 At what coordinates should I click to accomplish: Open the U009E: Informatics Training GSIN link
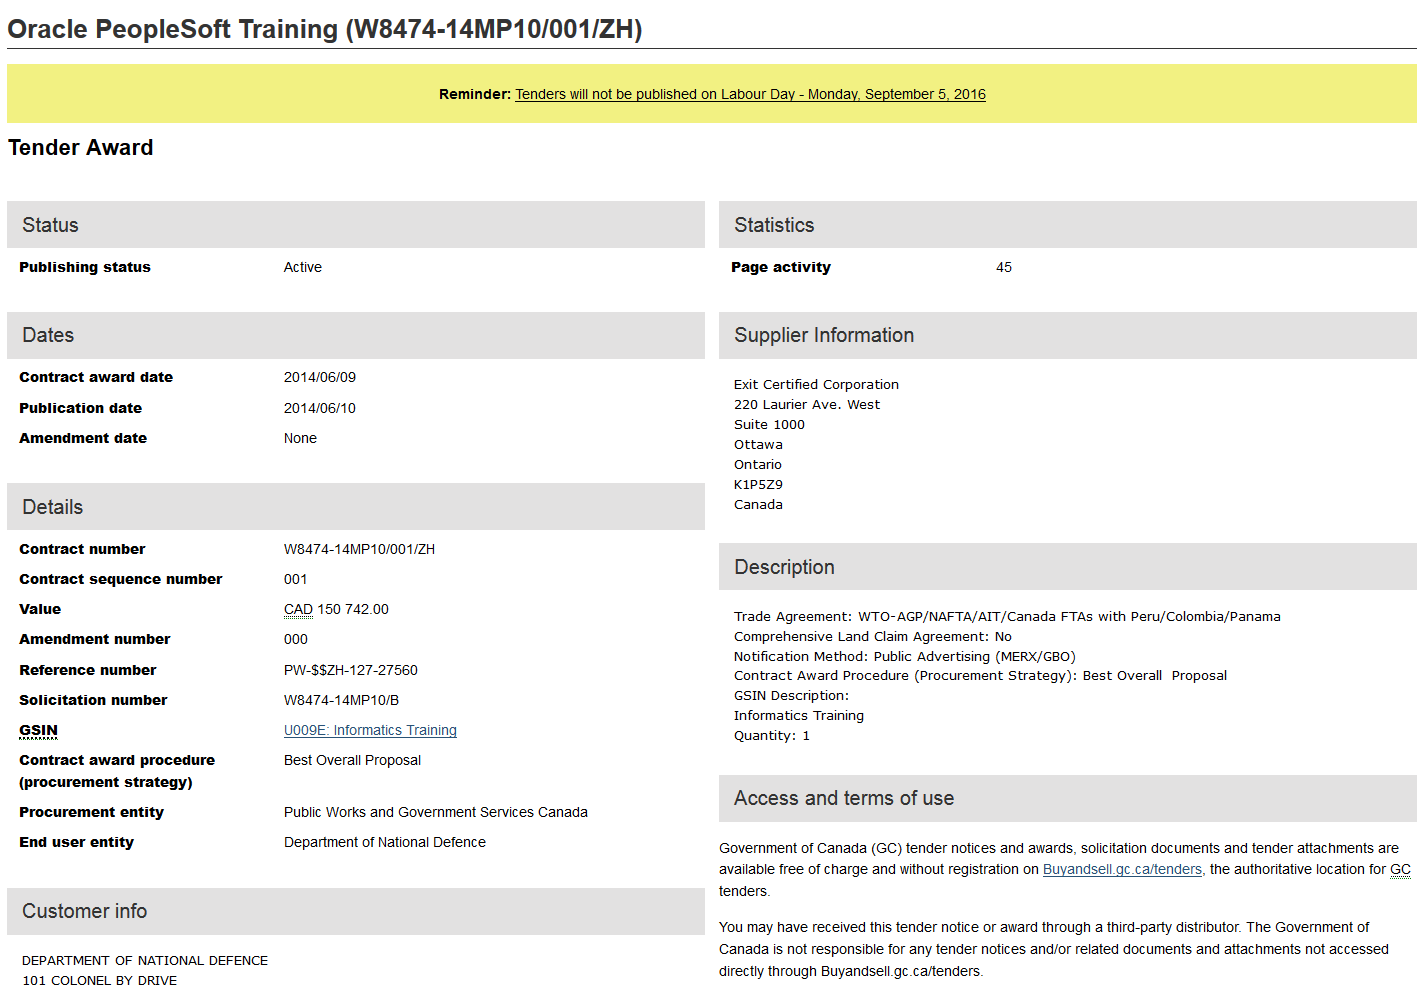point(370,730)
